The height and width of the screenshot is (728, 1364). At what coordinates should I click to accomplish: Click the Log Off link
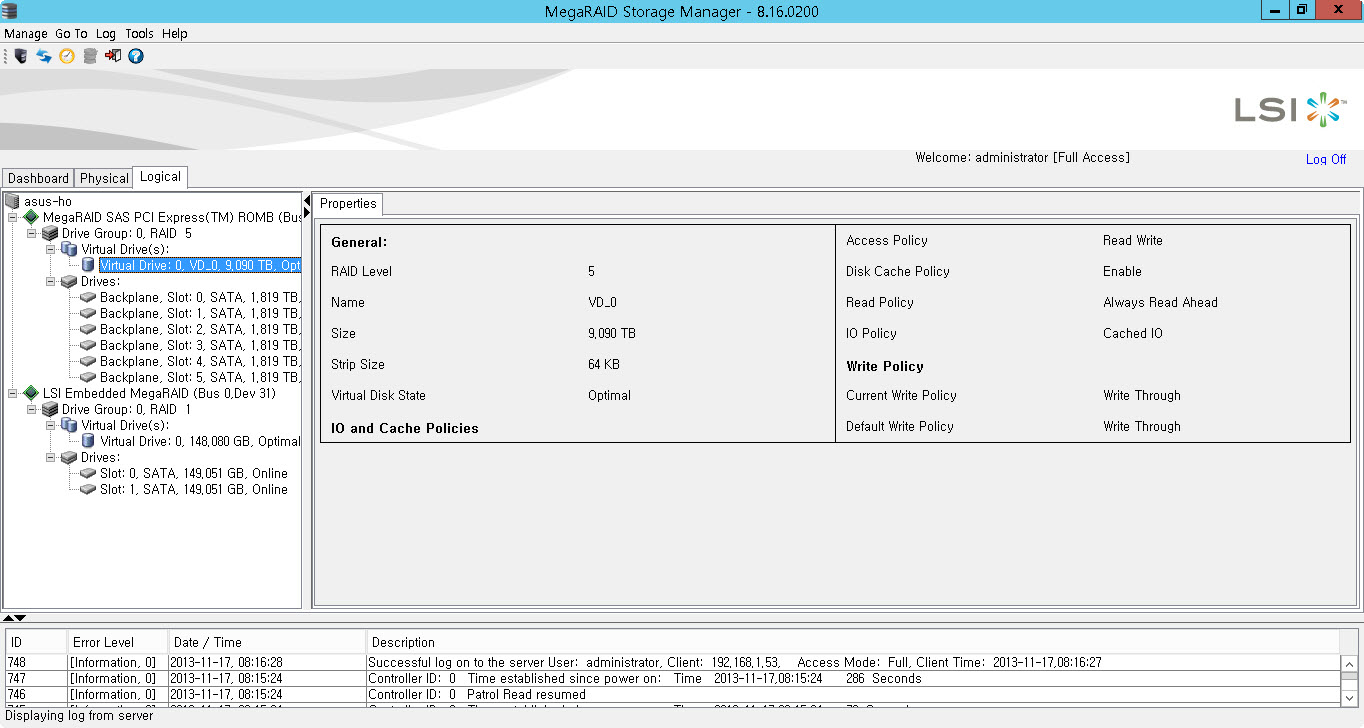(x=1326, y=159)
